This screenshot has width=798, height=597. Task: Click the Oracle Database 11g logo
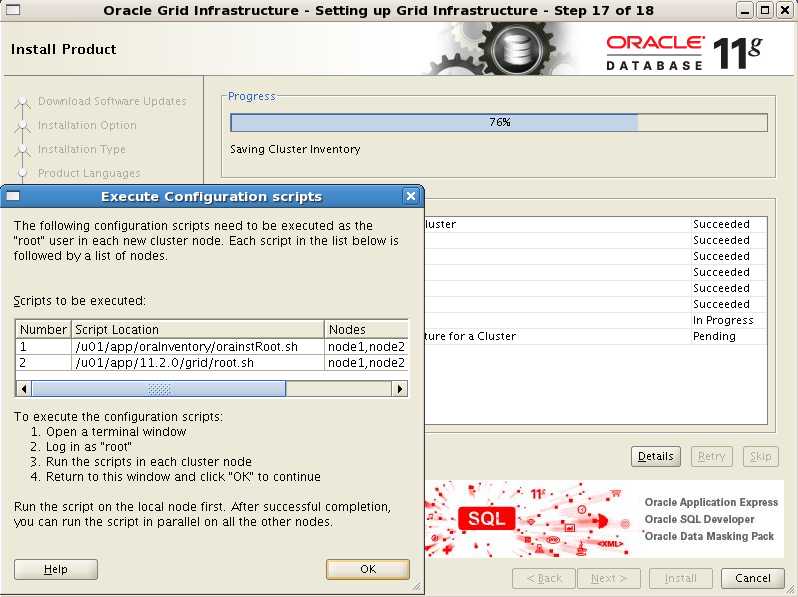point(683,52)
